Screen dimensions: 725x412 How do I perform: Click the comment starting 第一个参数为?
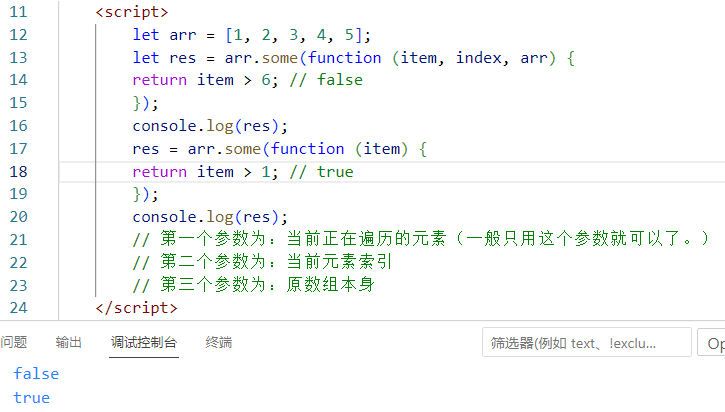(421, 239)
